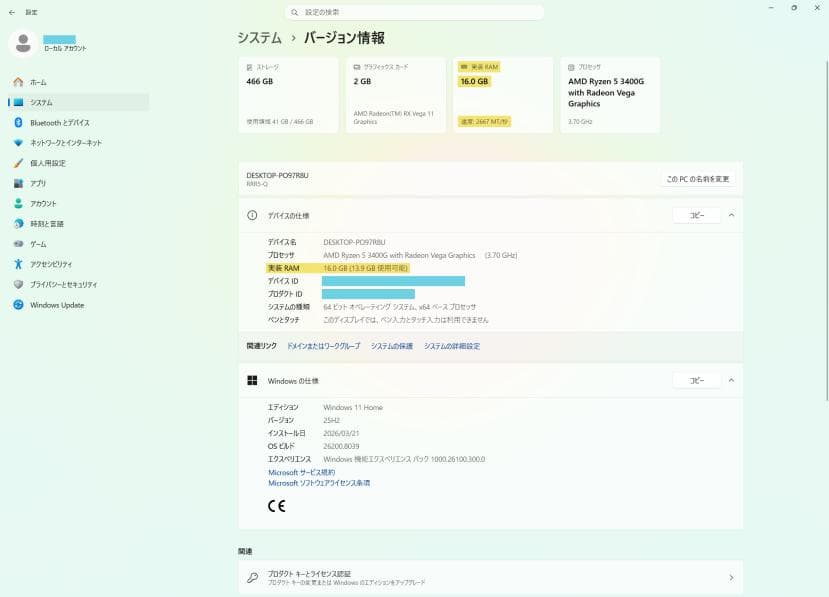Viewport: 829px width, 597px height.
Task: Click the 時刻と言語 globe icon
Action: 19,224
